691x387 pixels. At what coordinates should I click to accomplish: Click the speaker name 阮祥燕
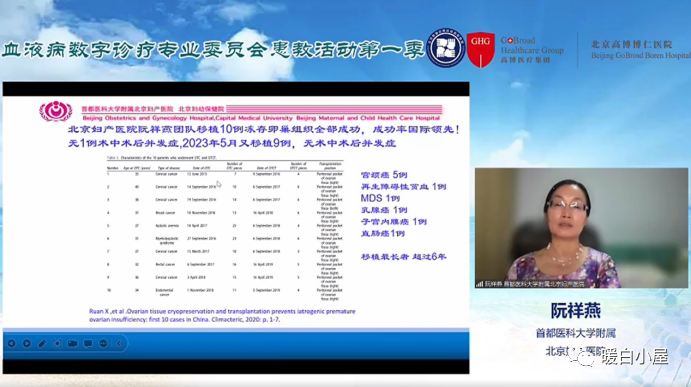[576, 311]
